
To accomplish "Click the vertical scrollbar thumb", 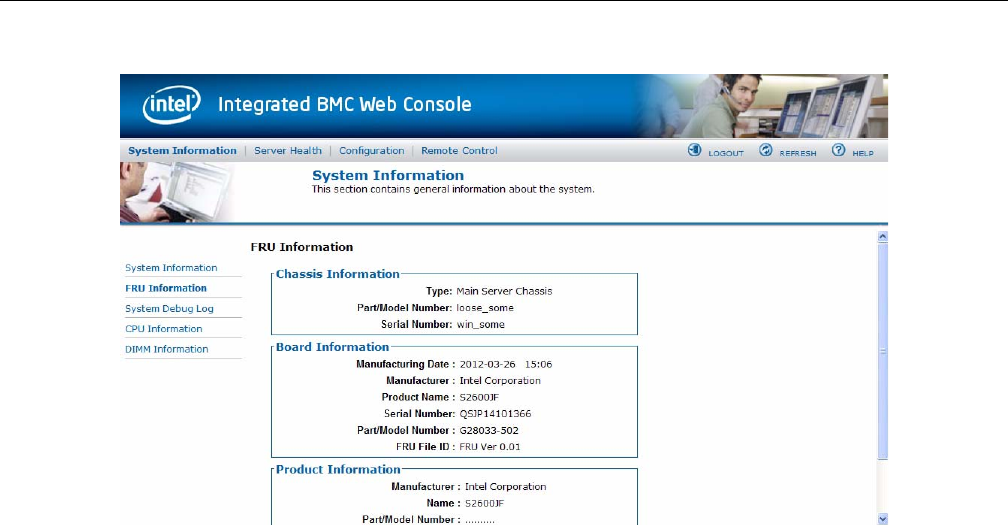I will (883, 351).
